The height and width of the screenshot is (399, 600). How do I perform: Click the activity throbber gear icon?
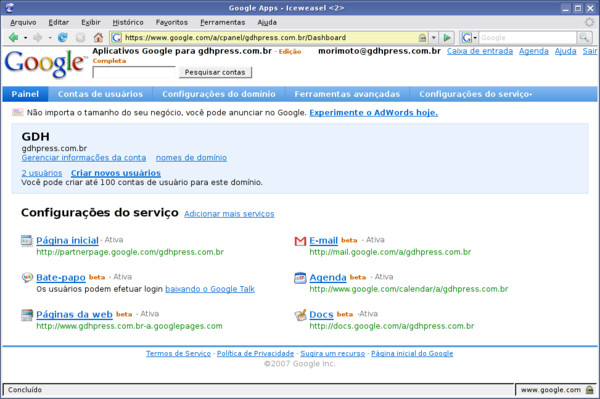coord(590,22)
